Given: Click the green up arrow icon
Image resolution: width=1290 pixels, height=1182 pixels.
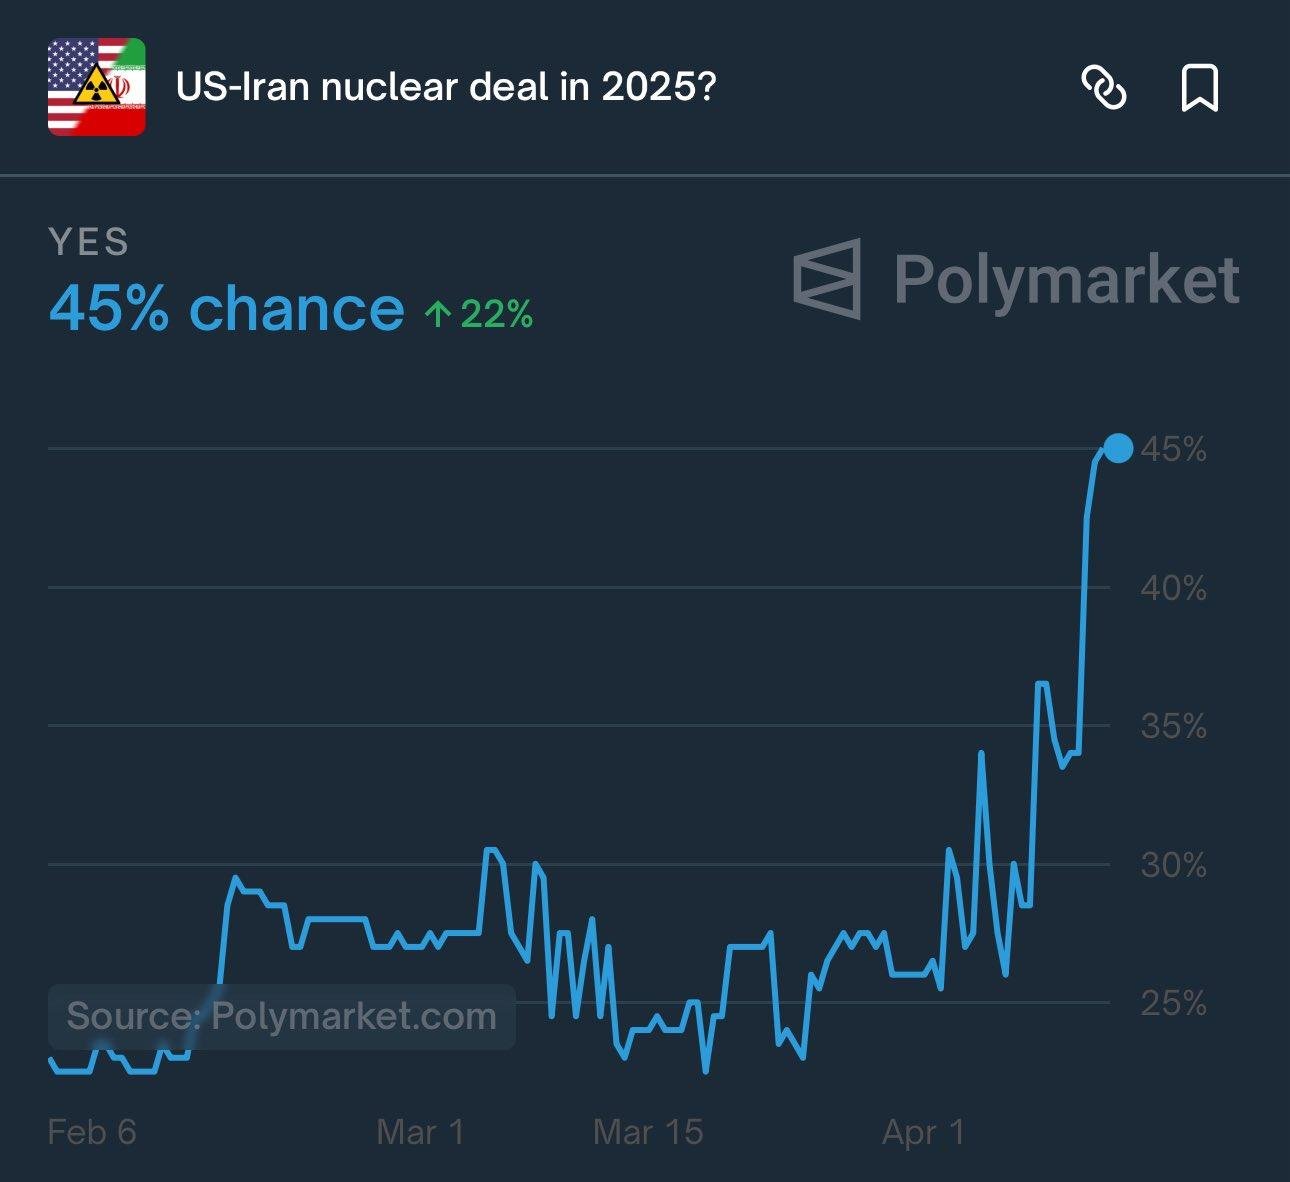Looking at the screenshot, I should coord(437,314).
